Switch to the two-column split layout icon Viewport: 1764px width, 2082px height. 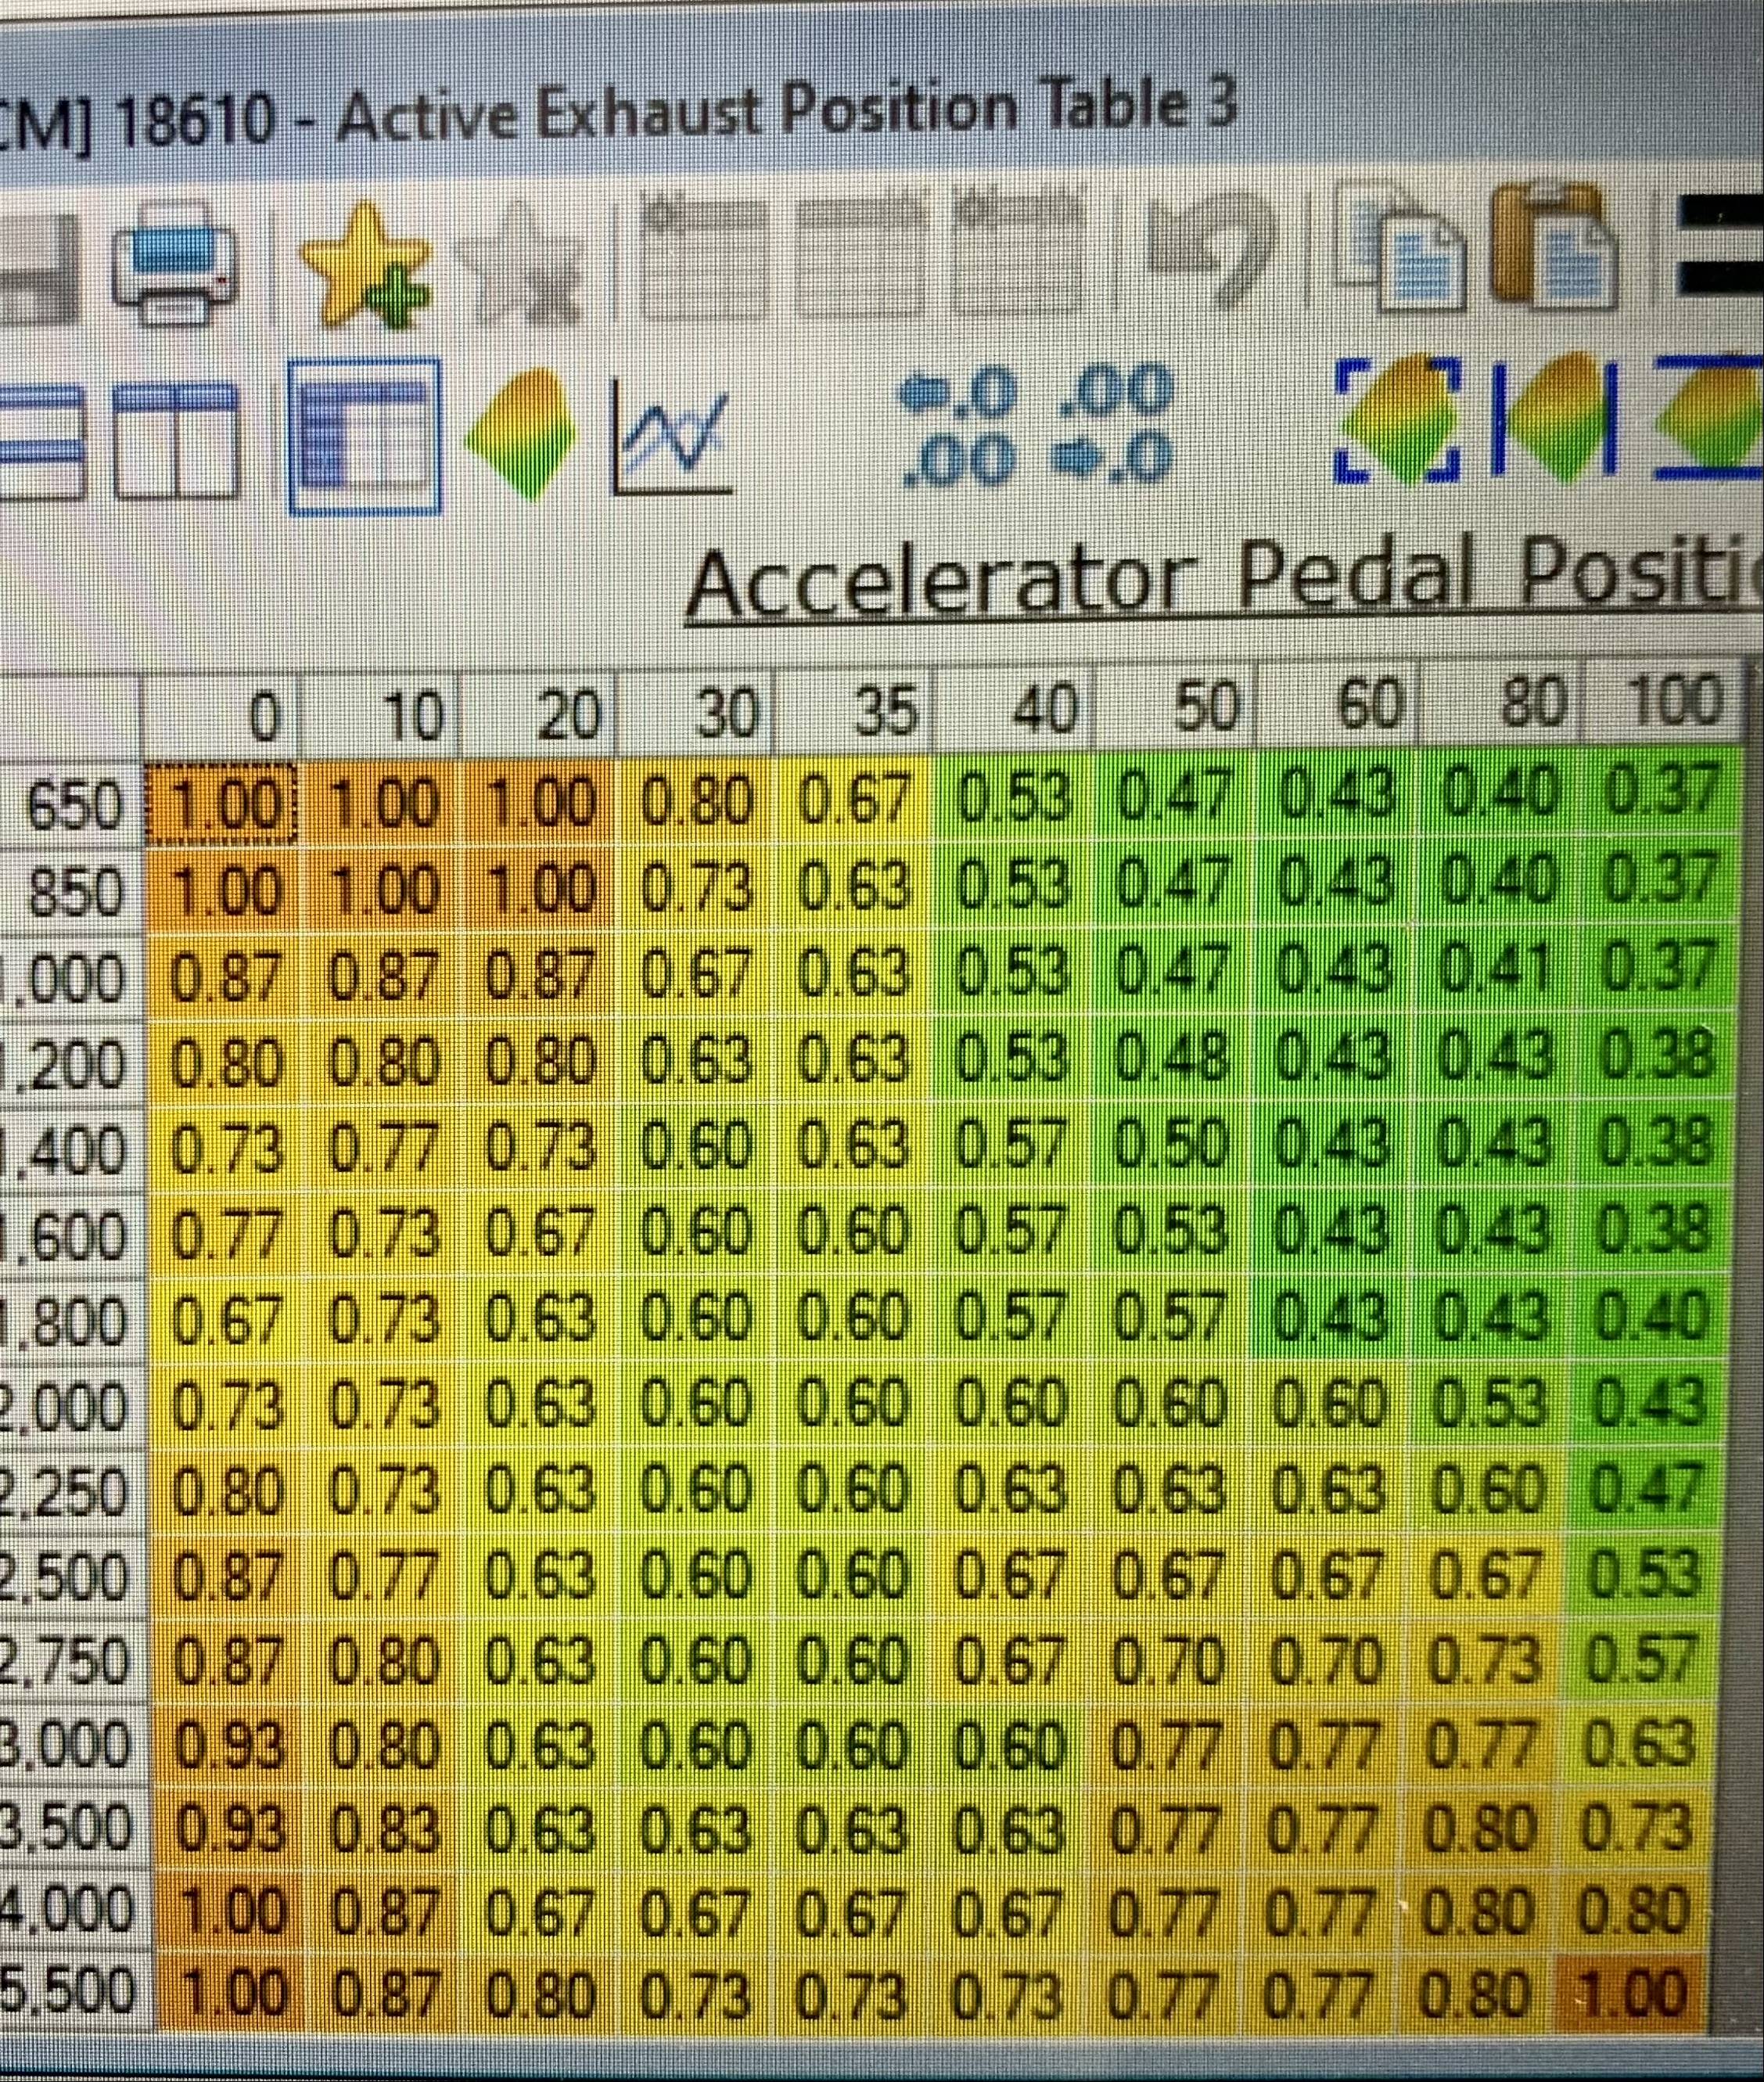(176, 441)
